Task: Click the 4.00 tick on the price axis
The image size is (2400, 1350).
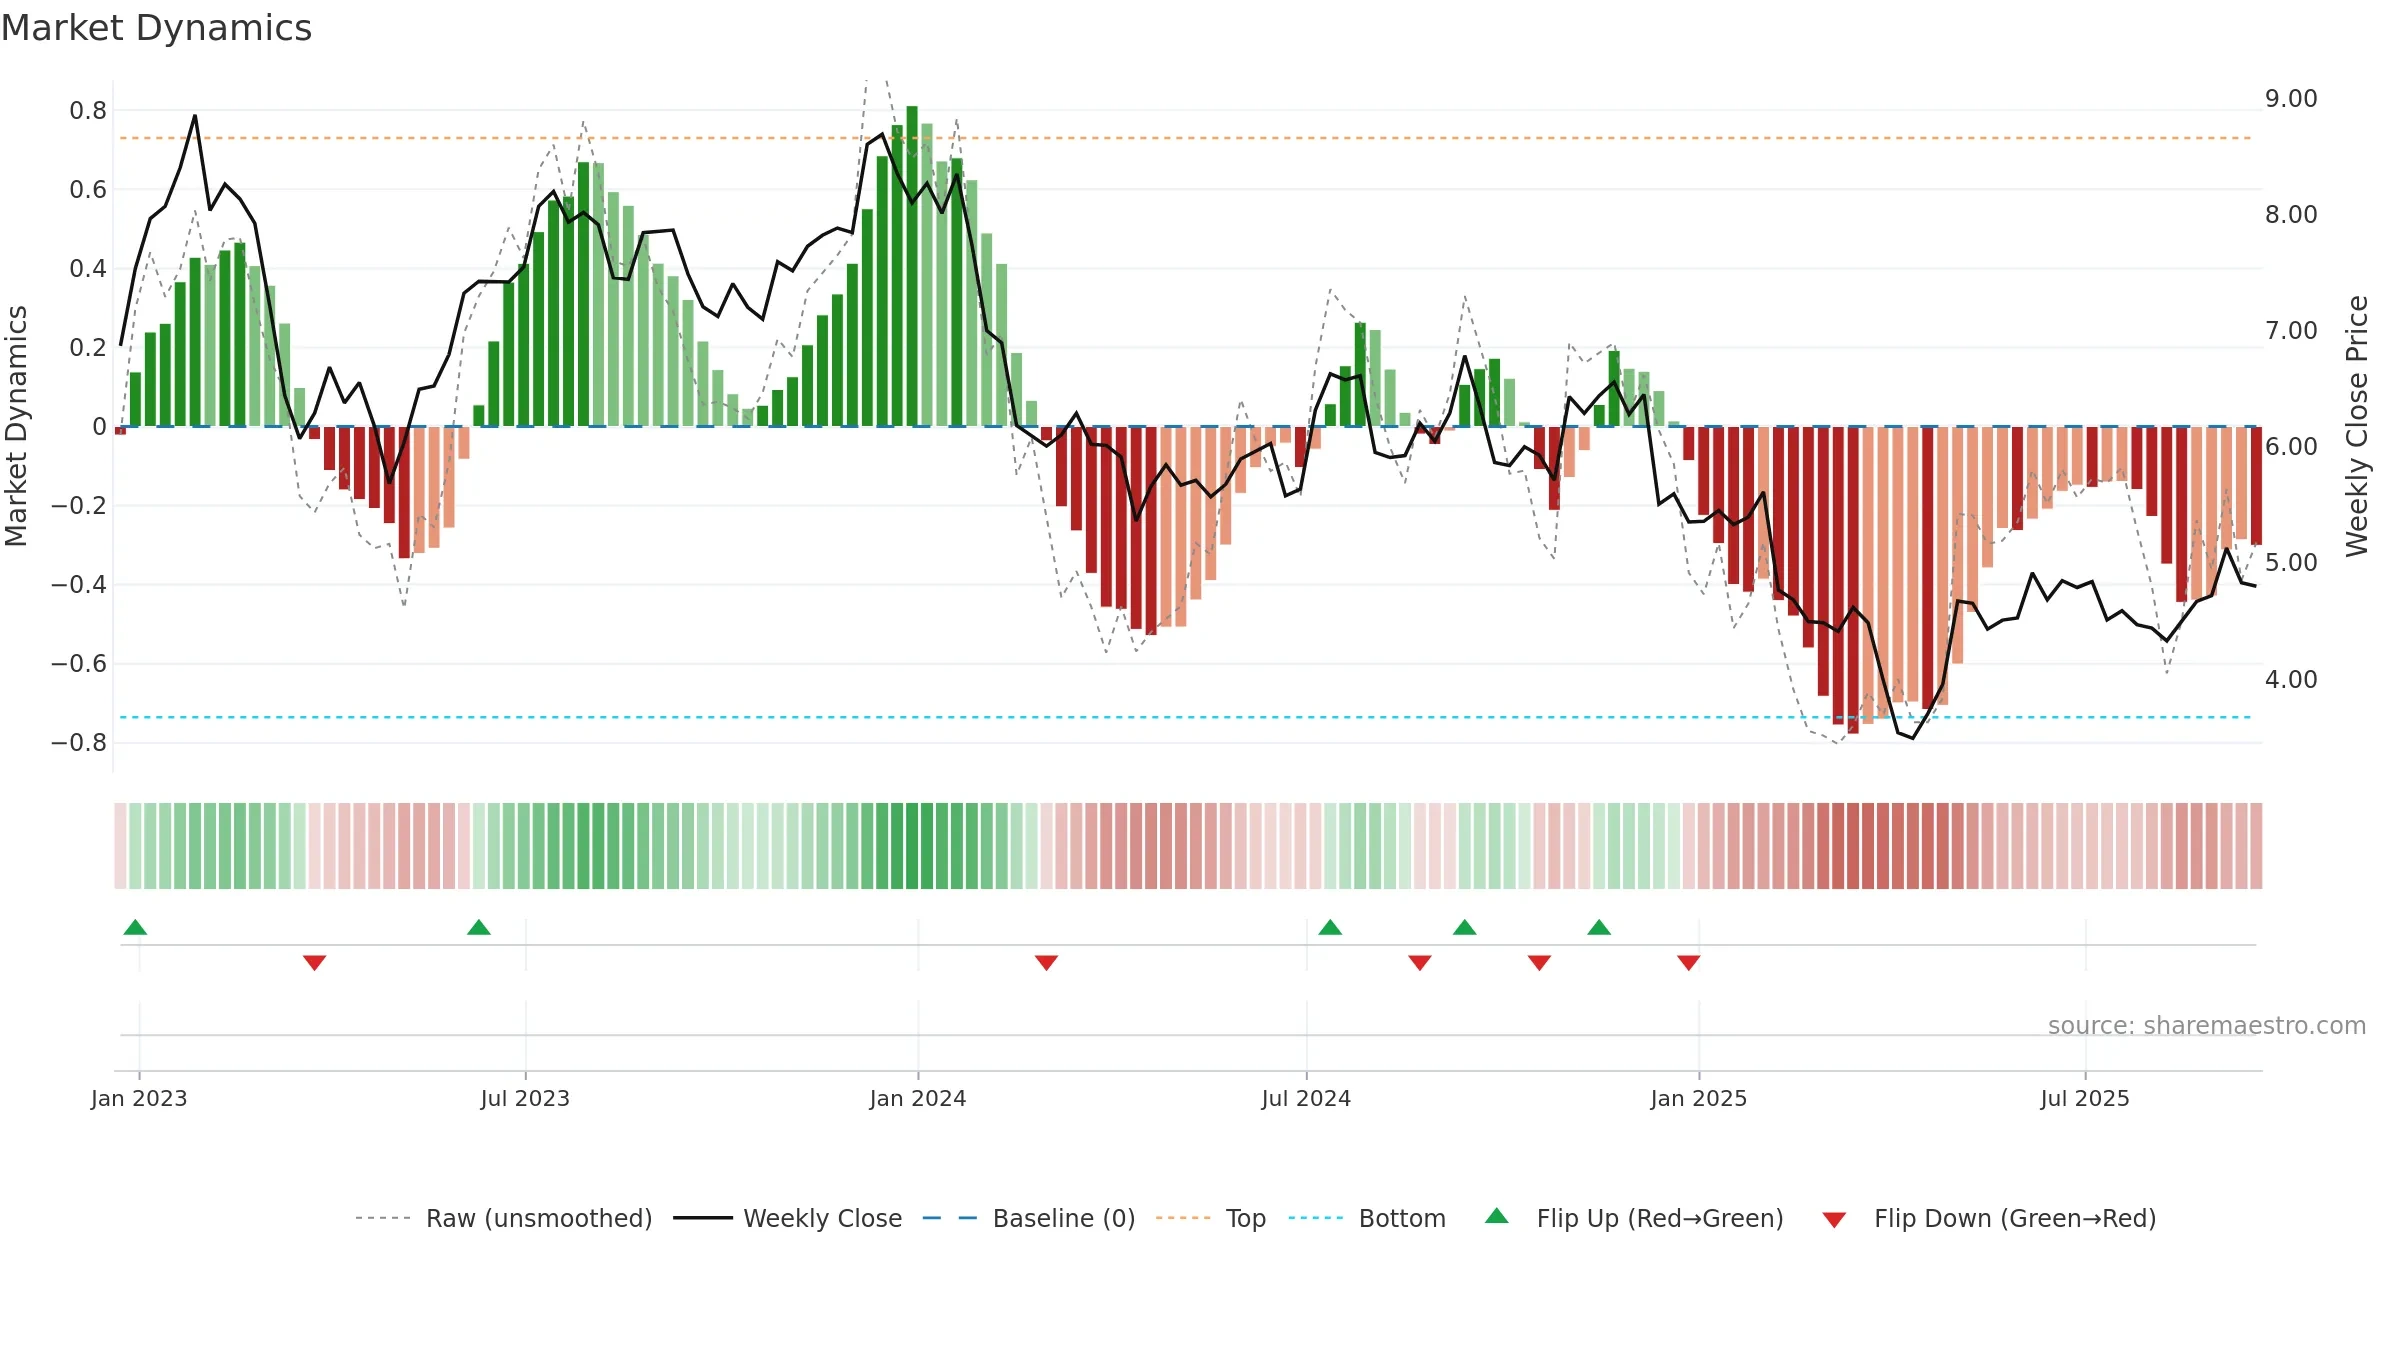Action: (2291, 679)
